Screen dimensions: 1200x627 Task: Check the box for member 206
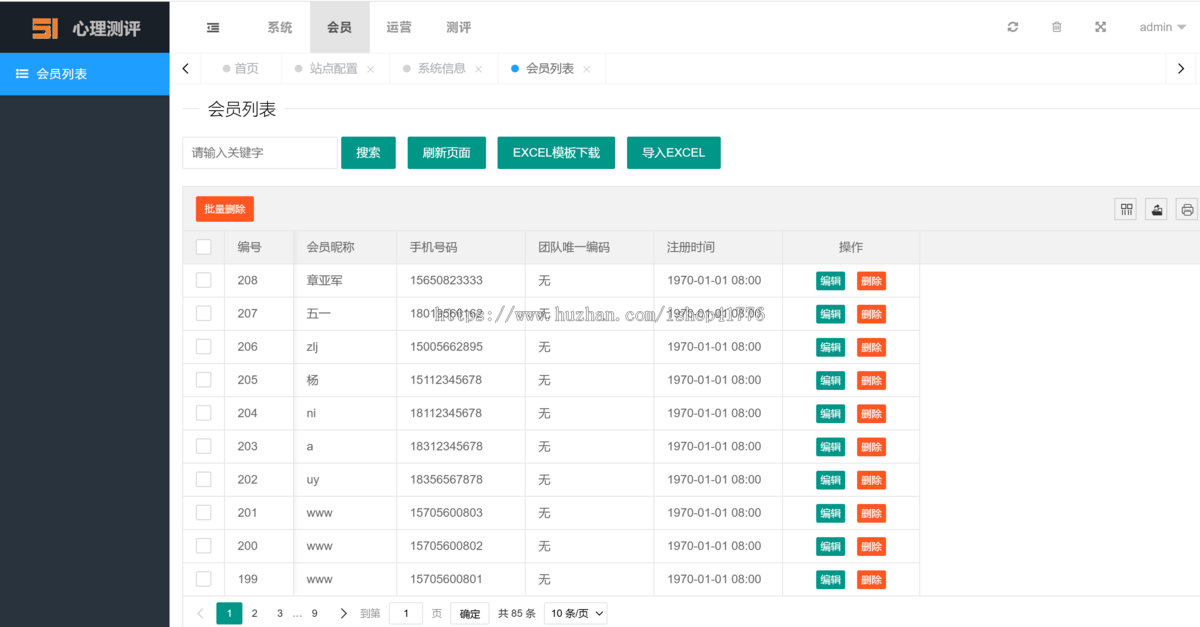coord(204,346)
